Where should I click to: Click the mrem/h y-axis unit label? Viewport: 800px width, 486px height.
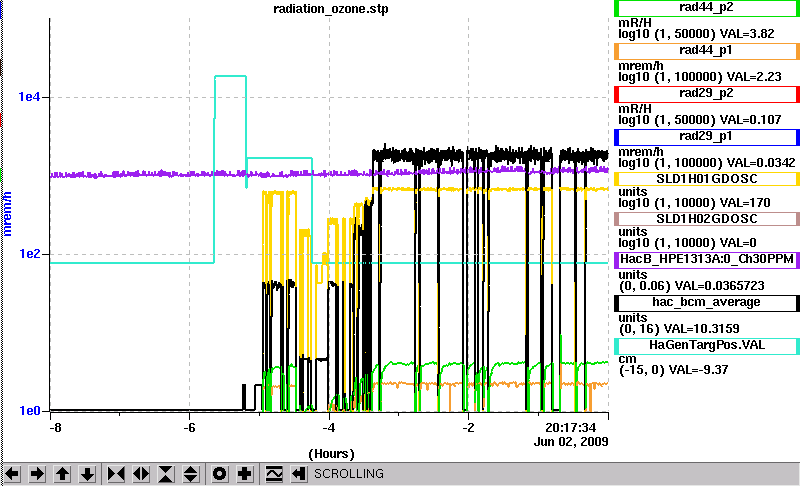(x=7, y=214)
